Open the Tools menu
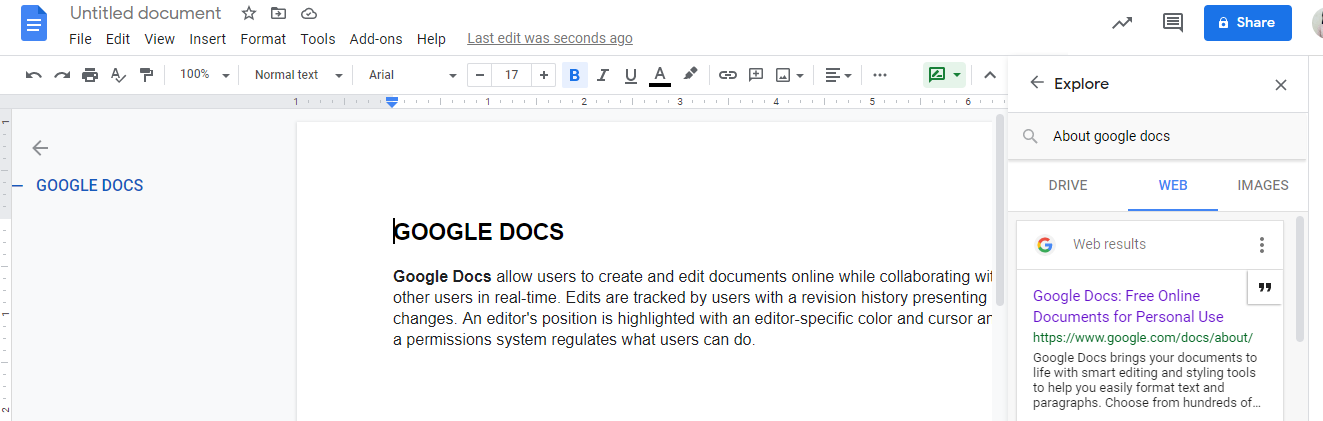1323x421 pixels. (318, 39)
